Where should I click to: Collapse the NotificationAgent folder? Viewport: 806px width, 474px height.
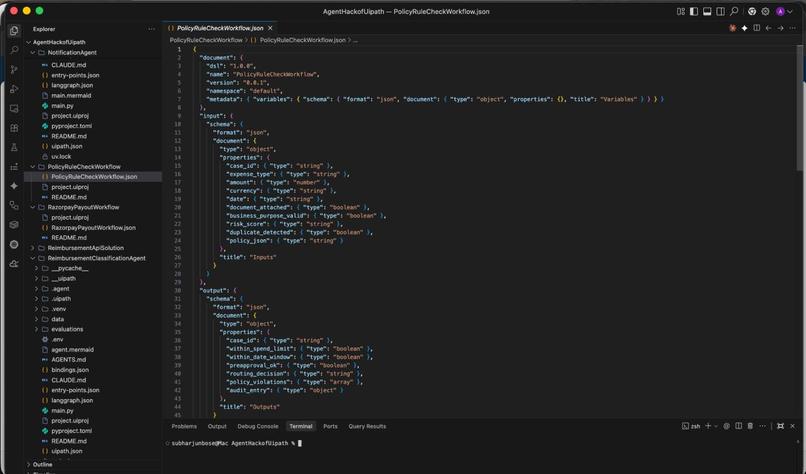33,52
